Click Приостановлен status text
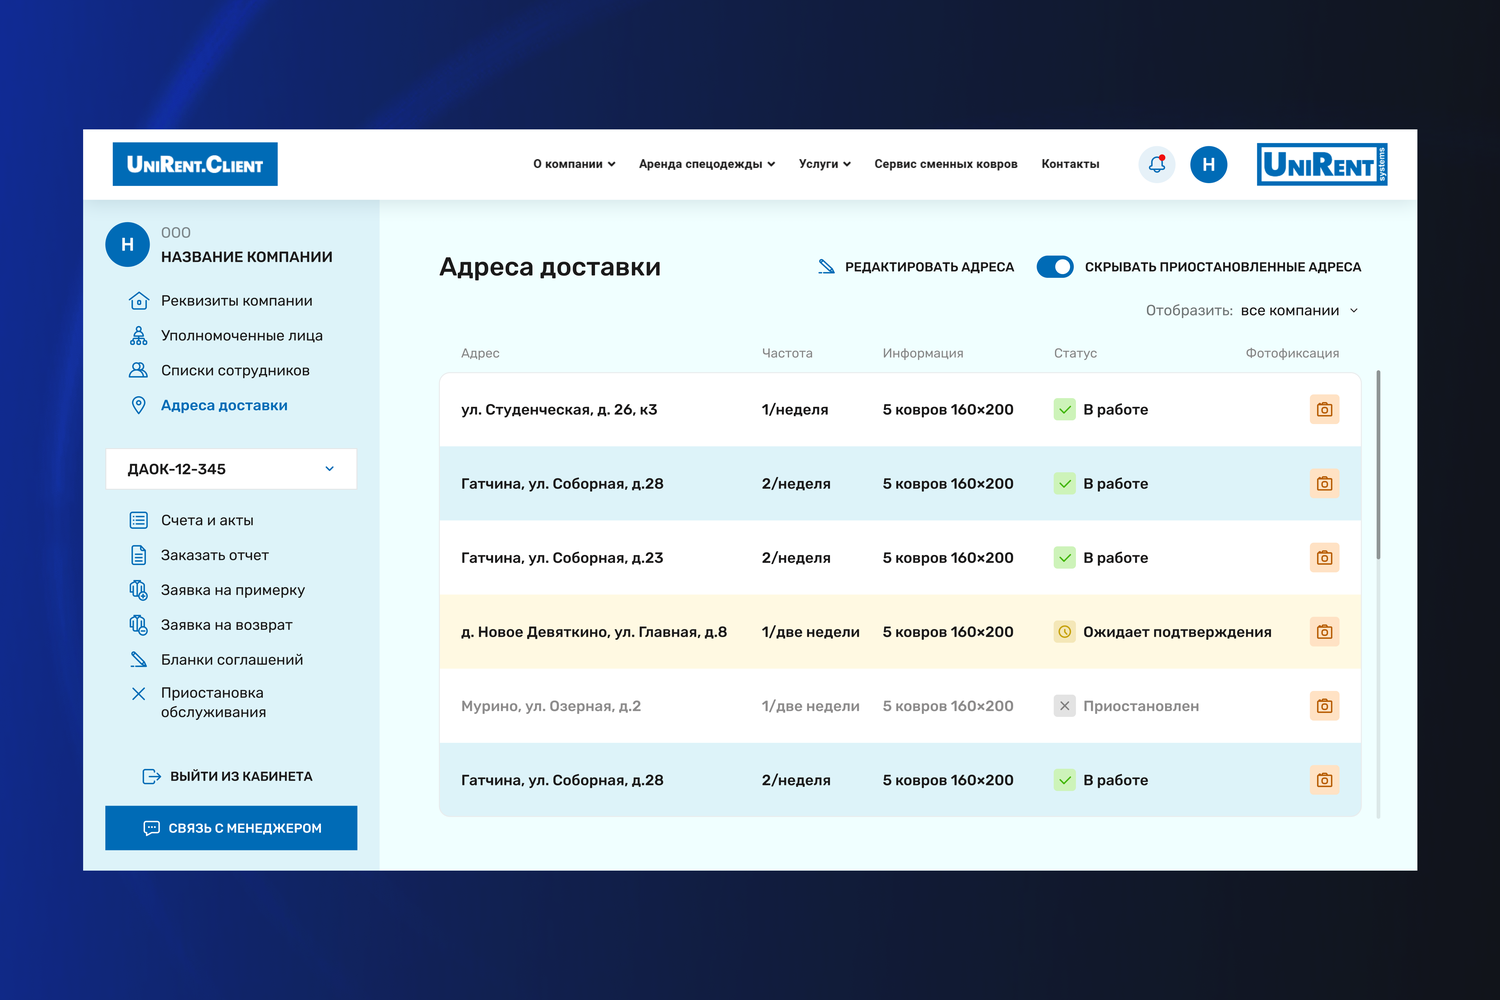This screenshot has height=1000, width=1500. click(x=1141, y=706)
